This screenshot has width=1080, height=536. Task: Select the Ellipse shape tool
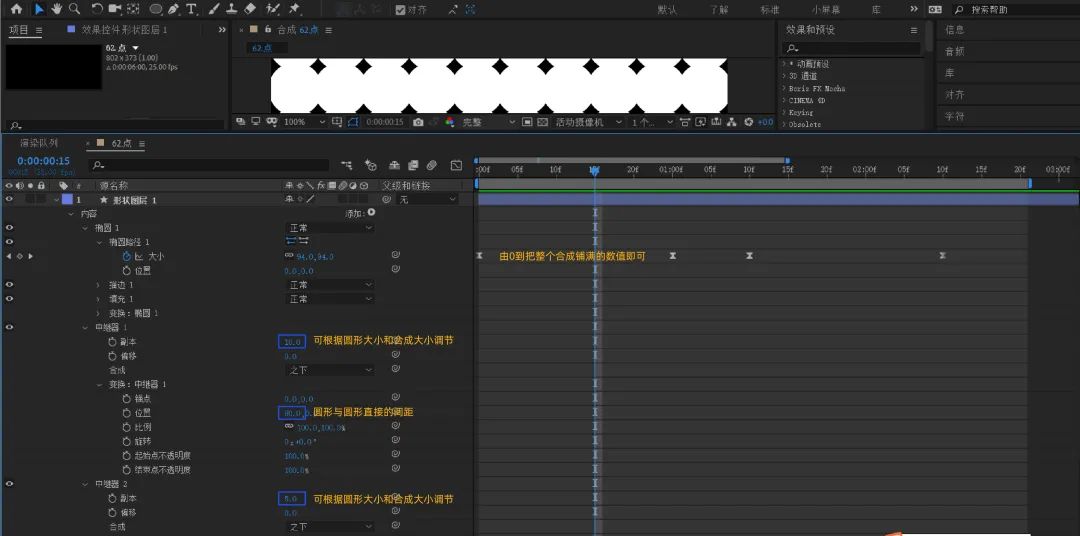coord(156,9)
